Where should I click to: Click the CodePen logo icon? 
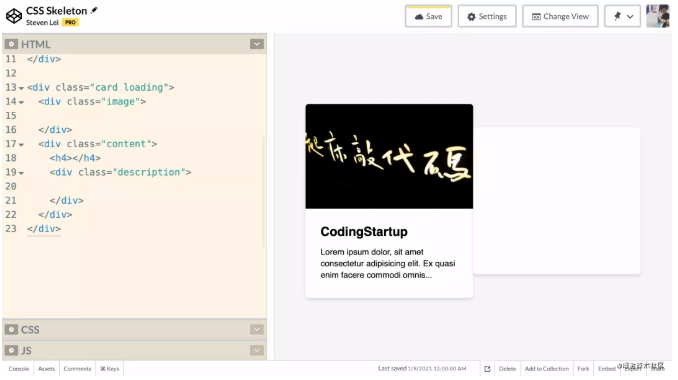coord(14,16)
